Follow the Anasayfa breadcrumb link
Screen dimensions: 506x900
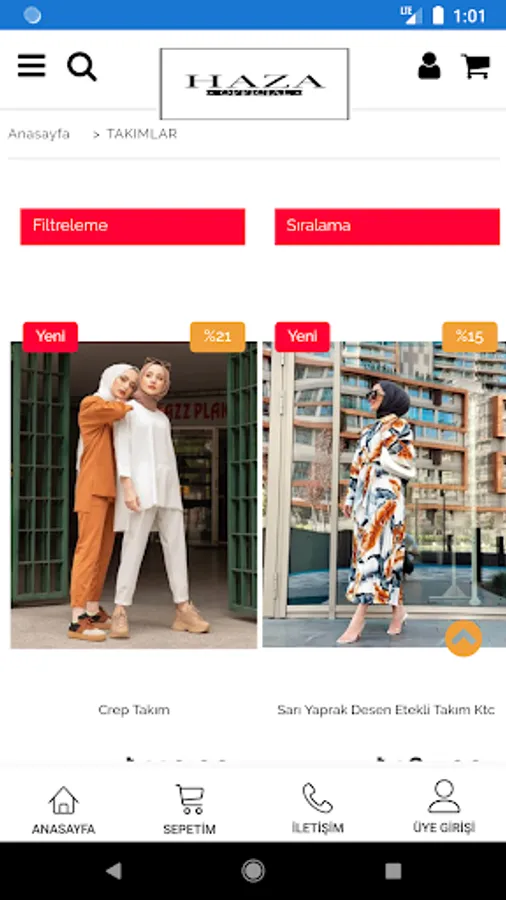[x=39, y=134]
